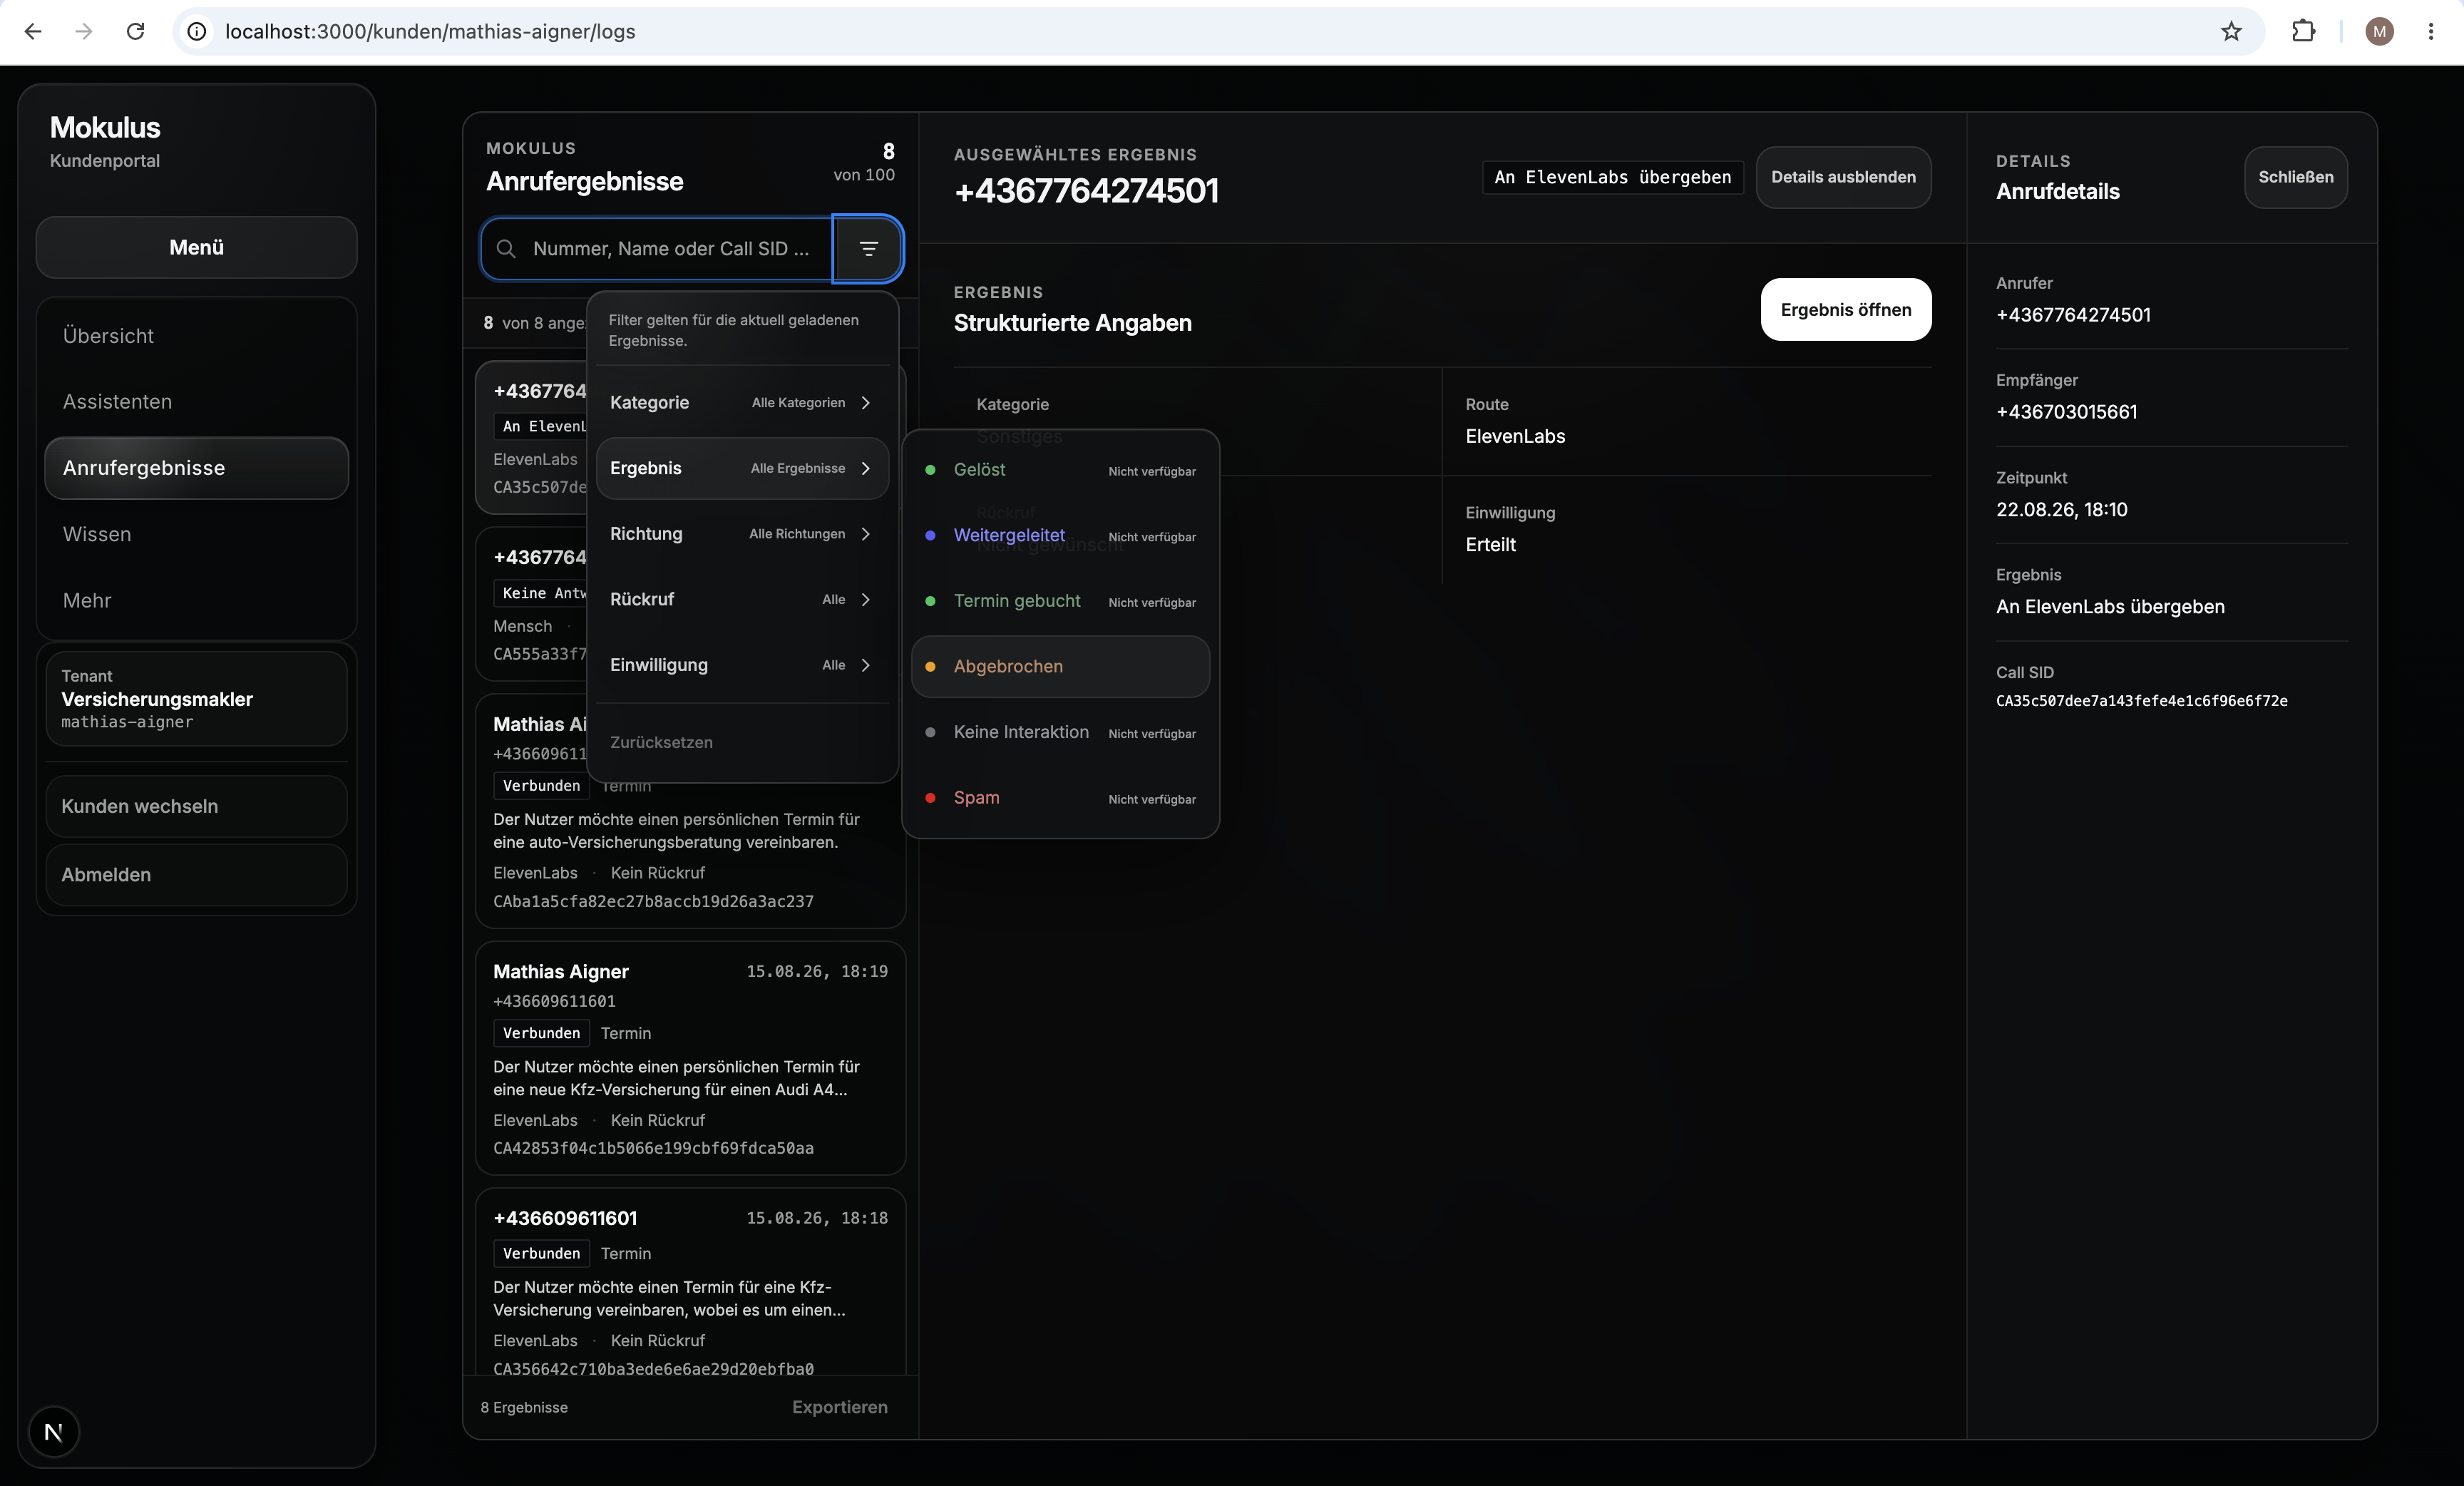2464x1486 pixels.
Task: Select the Abgebrochen result option
Action: pyautogui.click(x=1060, y=666)
